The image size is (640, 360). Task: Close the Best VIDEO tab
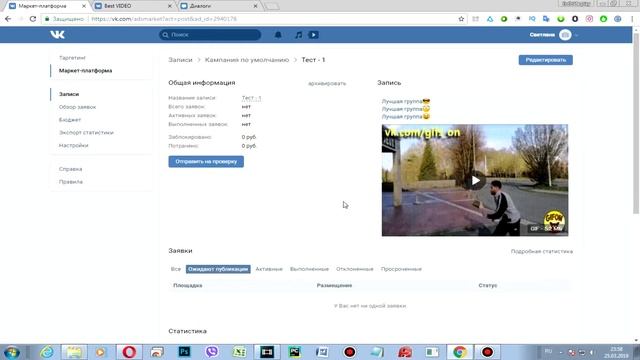coord(170,6)
